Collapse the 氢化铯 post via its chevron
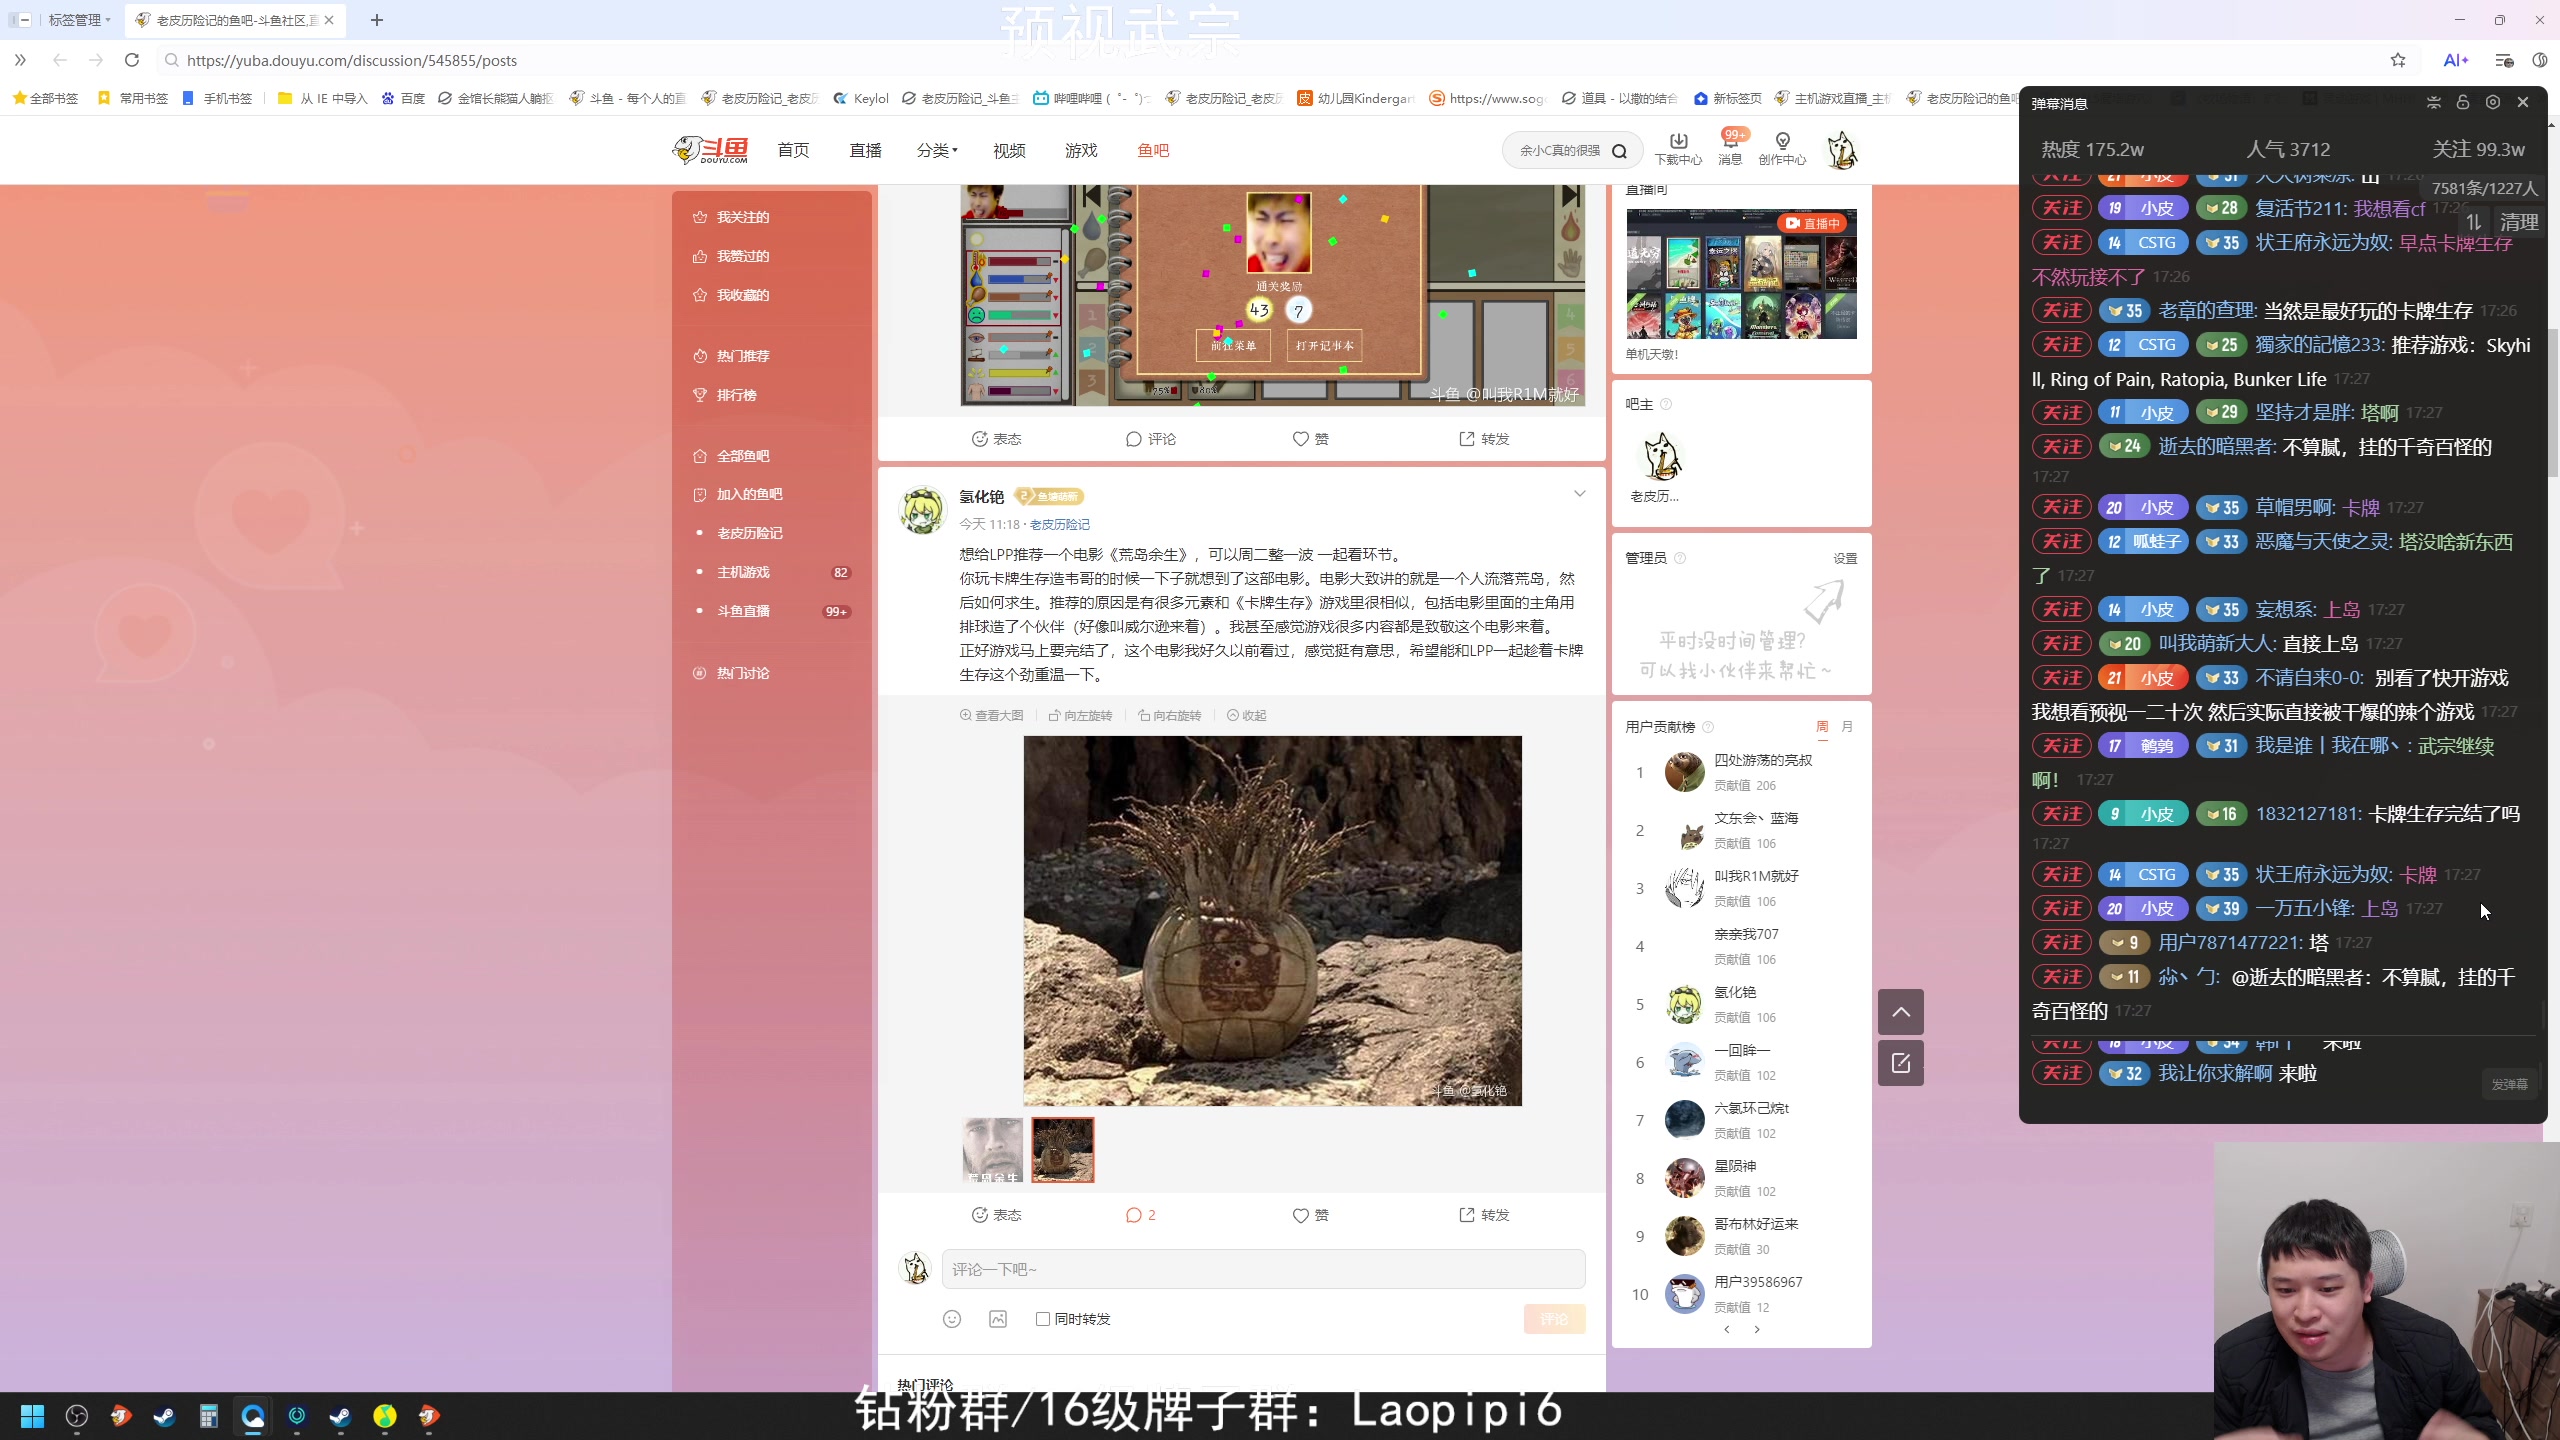The width and height of the screenshot is (2560, 1440). coord(1578,493)
